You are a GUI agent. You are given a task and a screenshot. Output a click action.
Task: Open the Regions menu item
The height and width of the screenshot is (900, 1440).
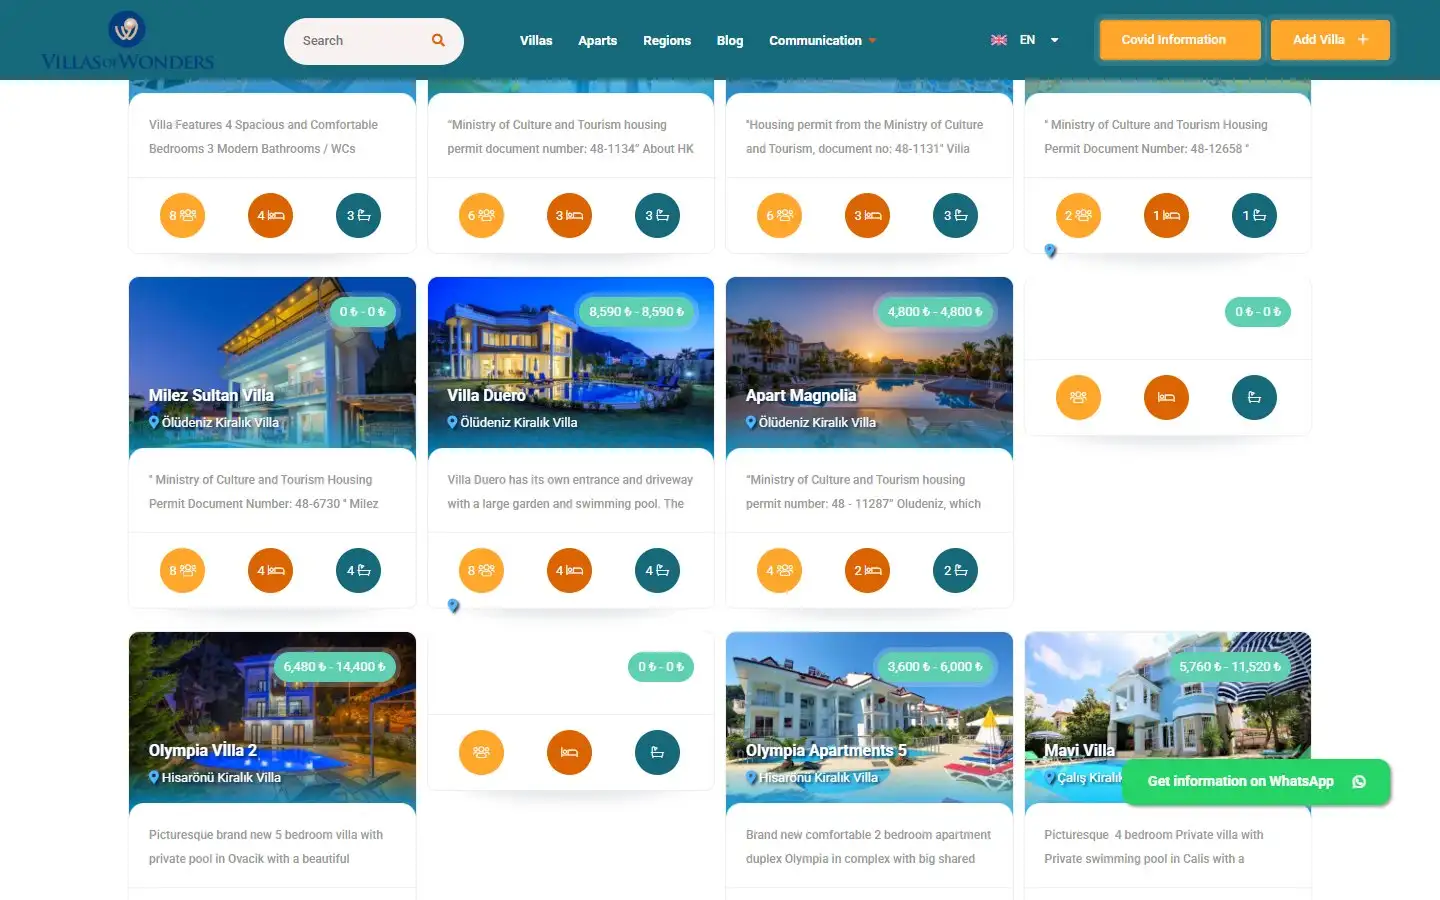coord(667,41)
